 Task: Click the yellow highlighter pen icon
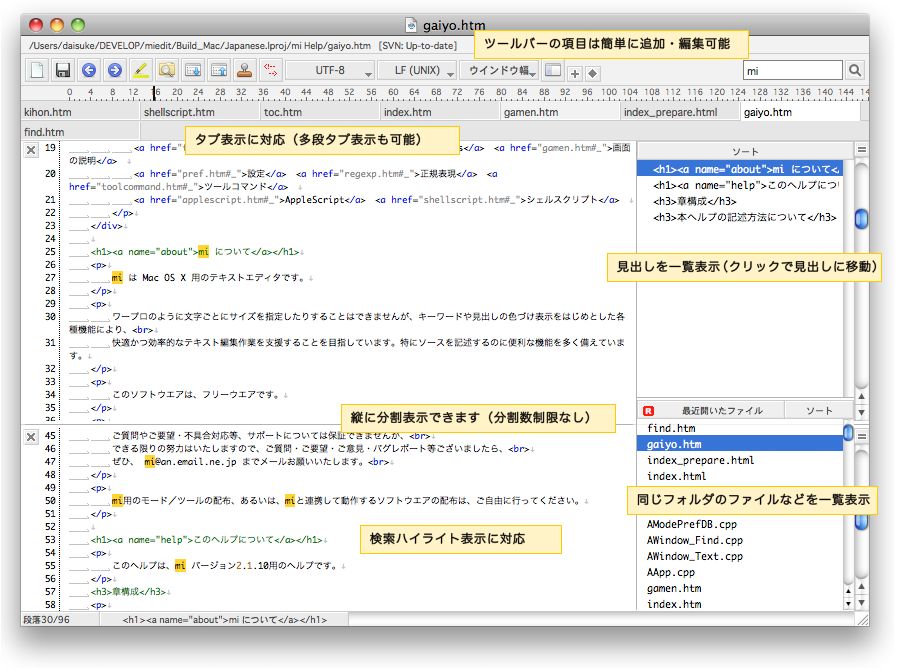point(141,71)
